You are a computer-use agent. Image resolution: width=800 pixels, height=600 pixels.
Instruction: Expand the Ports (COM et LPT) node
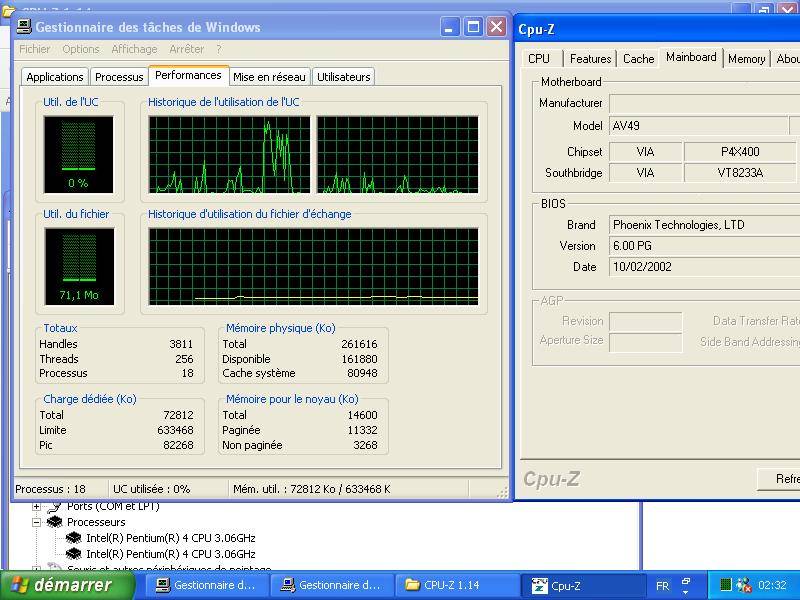point(37,507)
